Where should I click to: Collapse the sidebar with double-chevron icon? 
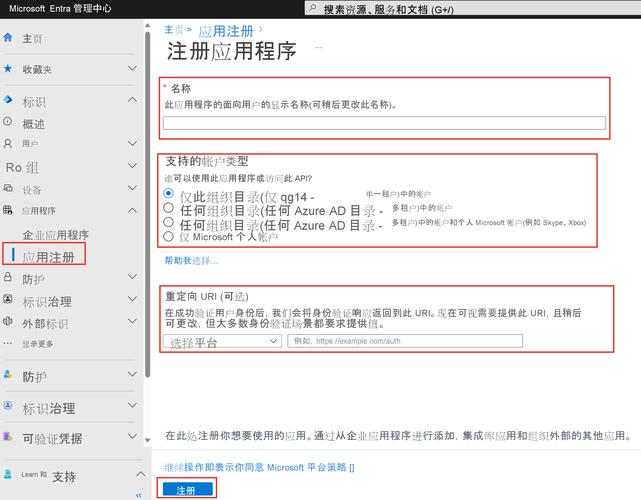(139, 495)
